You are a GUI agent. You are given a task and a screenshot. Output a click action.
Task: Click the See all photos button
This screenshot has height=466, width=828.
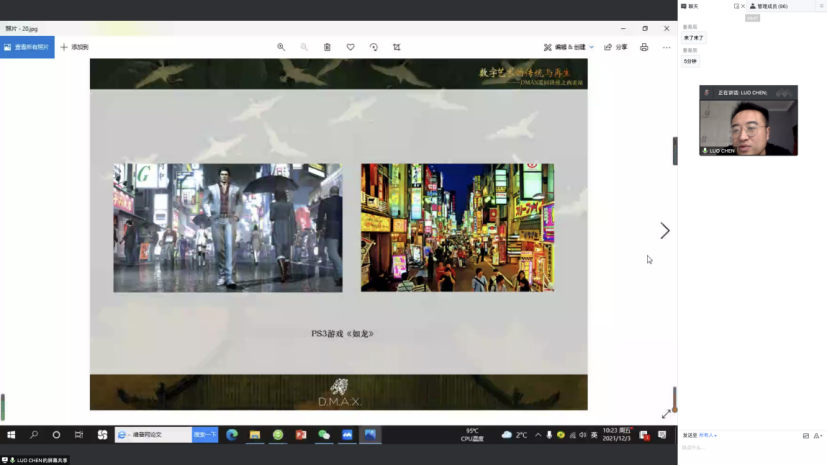point(27,47)
